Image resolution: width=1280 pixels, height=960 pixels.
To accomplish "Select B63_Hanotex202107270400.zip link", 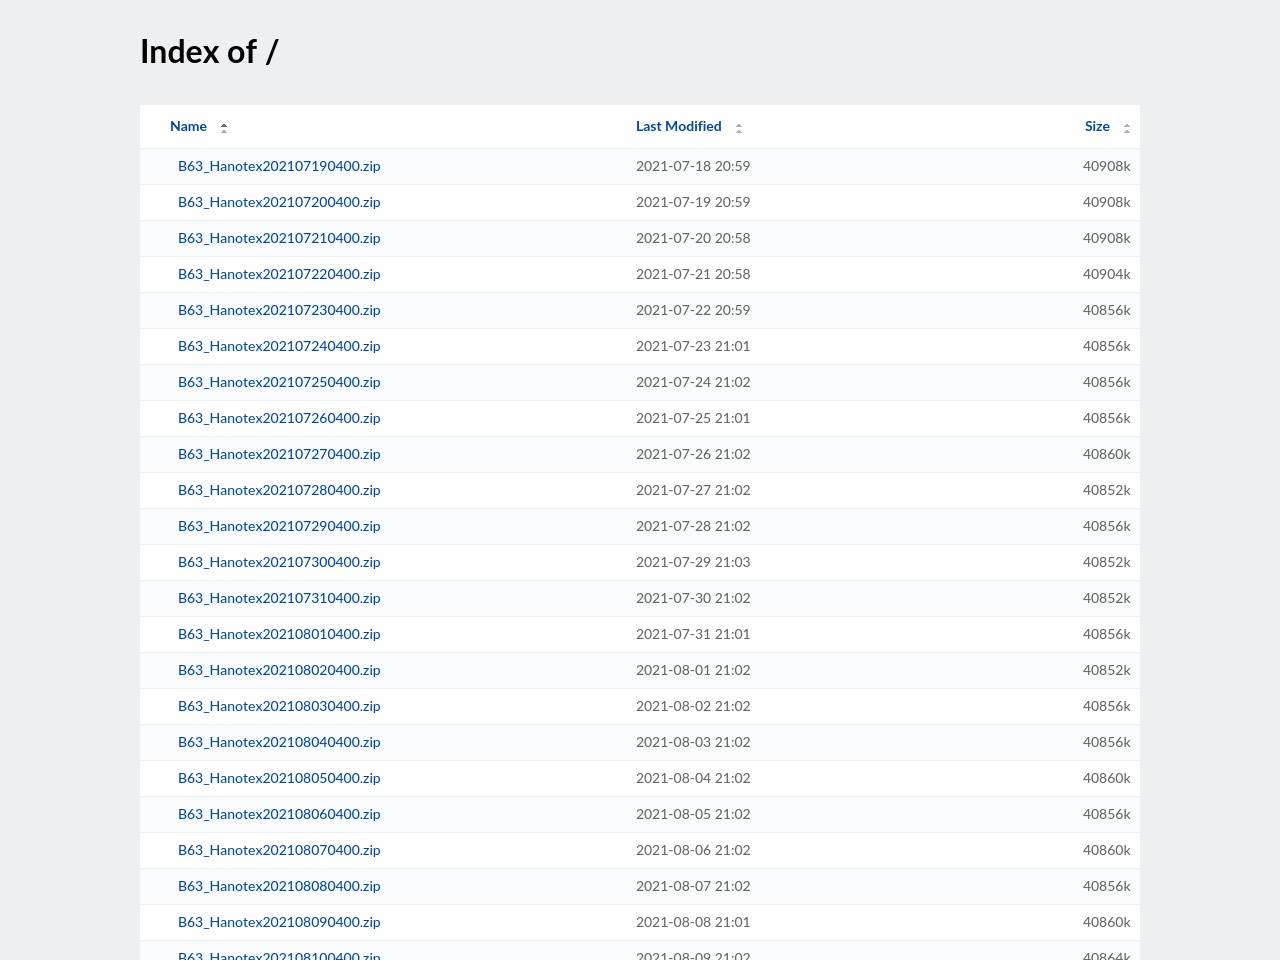I will coord(279,454).
